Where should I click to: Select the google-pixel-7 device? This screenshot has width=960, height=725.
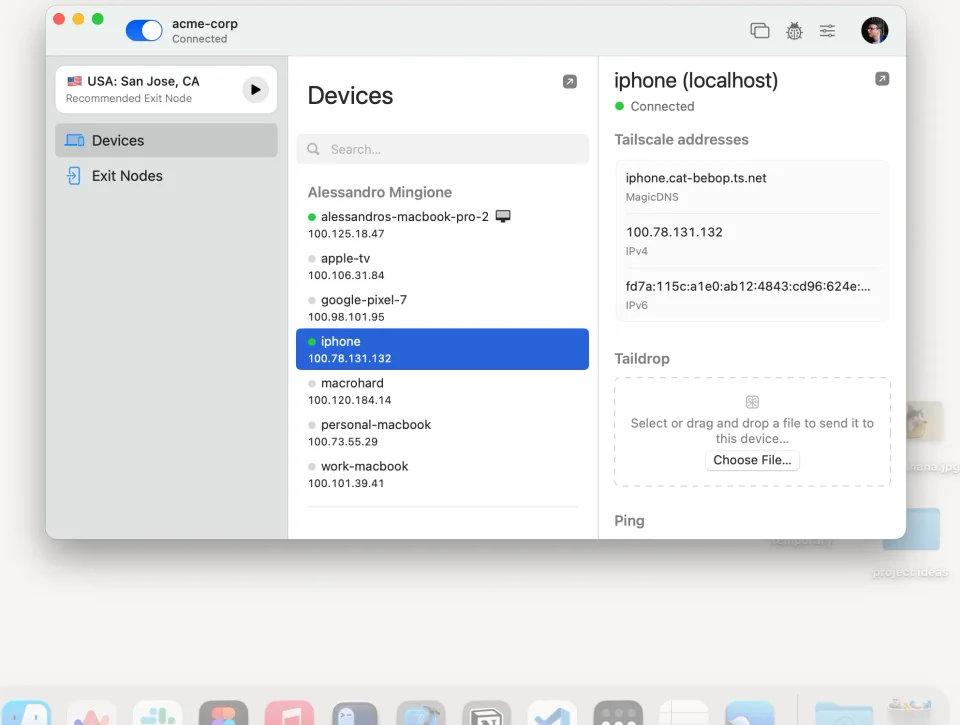[x=442, y=308]
